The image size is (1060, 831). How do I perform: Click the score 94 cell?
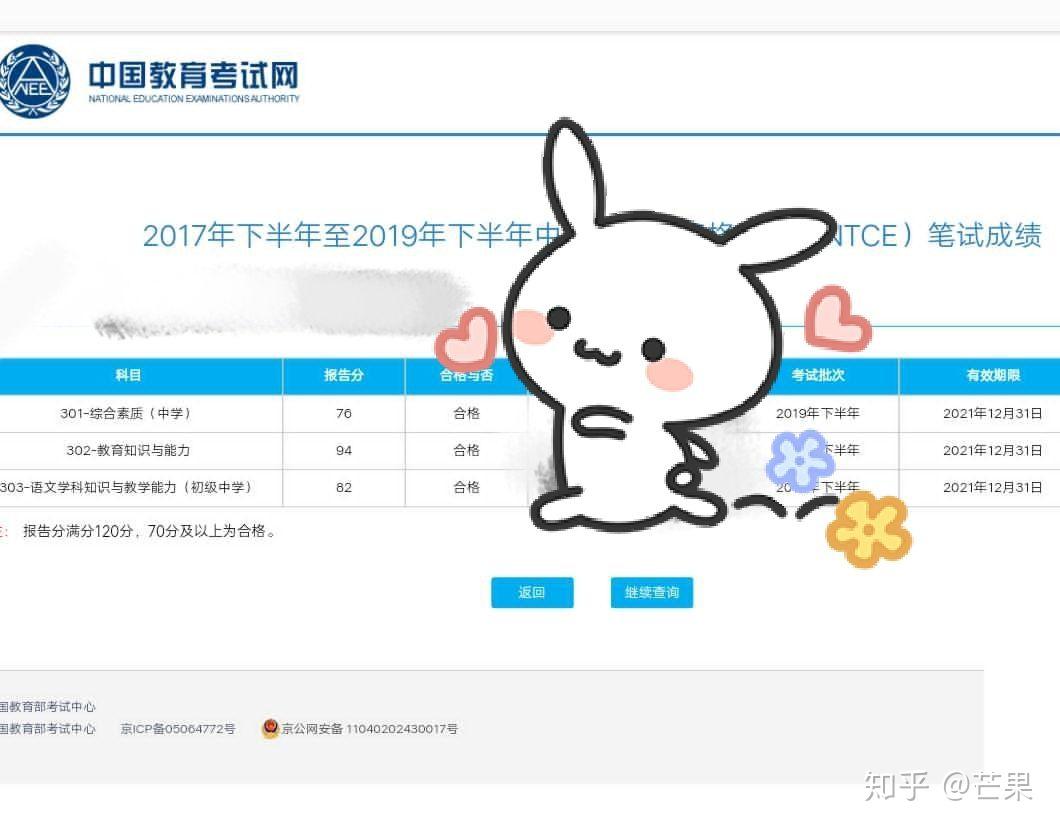(x=342, y=450)
